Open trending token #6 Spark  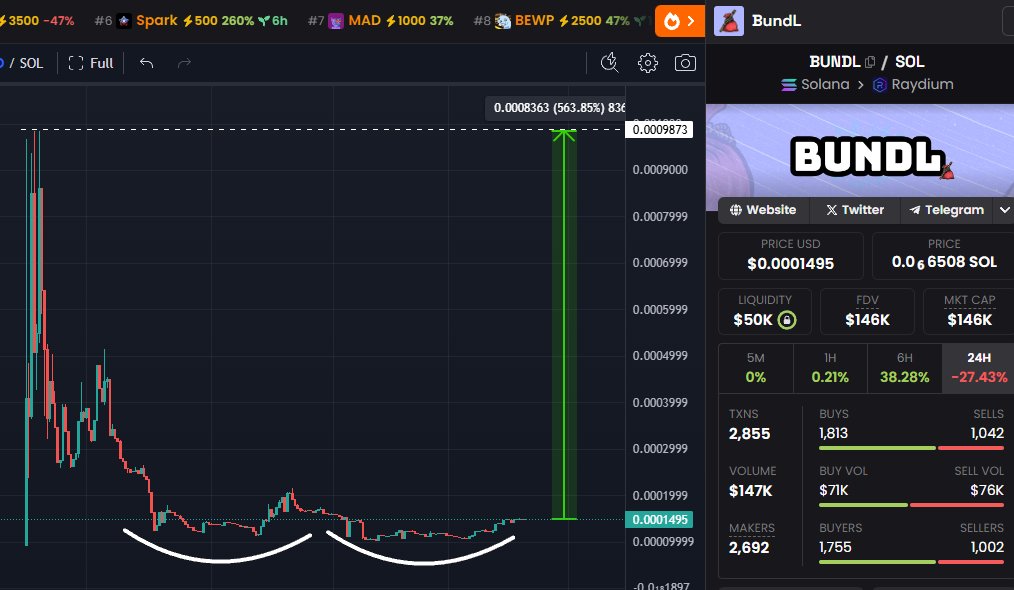click(x=191, y=21)
